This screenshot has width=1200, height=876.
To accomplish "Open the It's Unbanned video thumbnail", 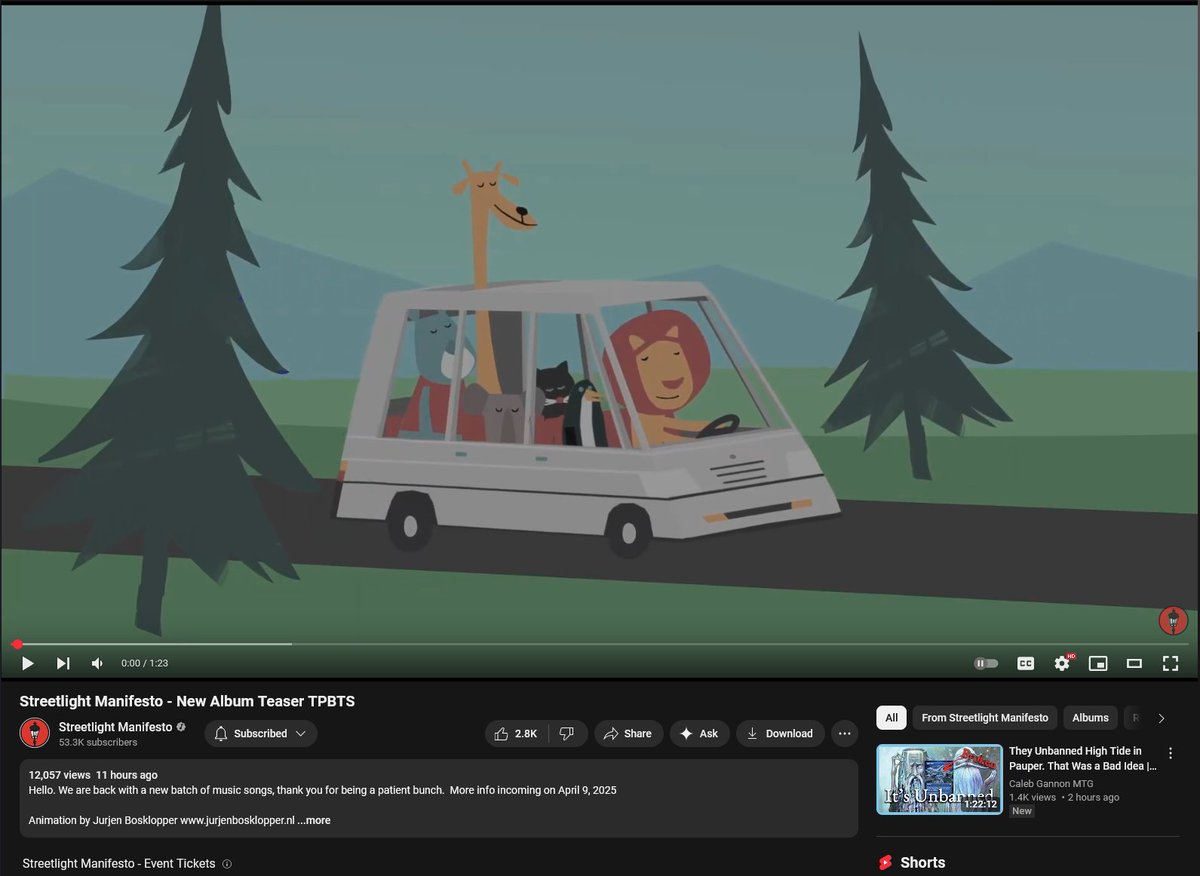I will click(939, 779).
